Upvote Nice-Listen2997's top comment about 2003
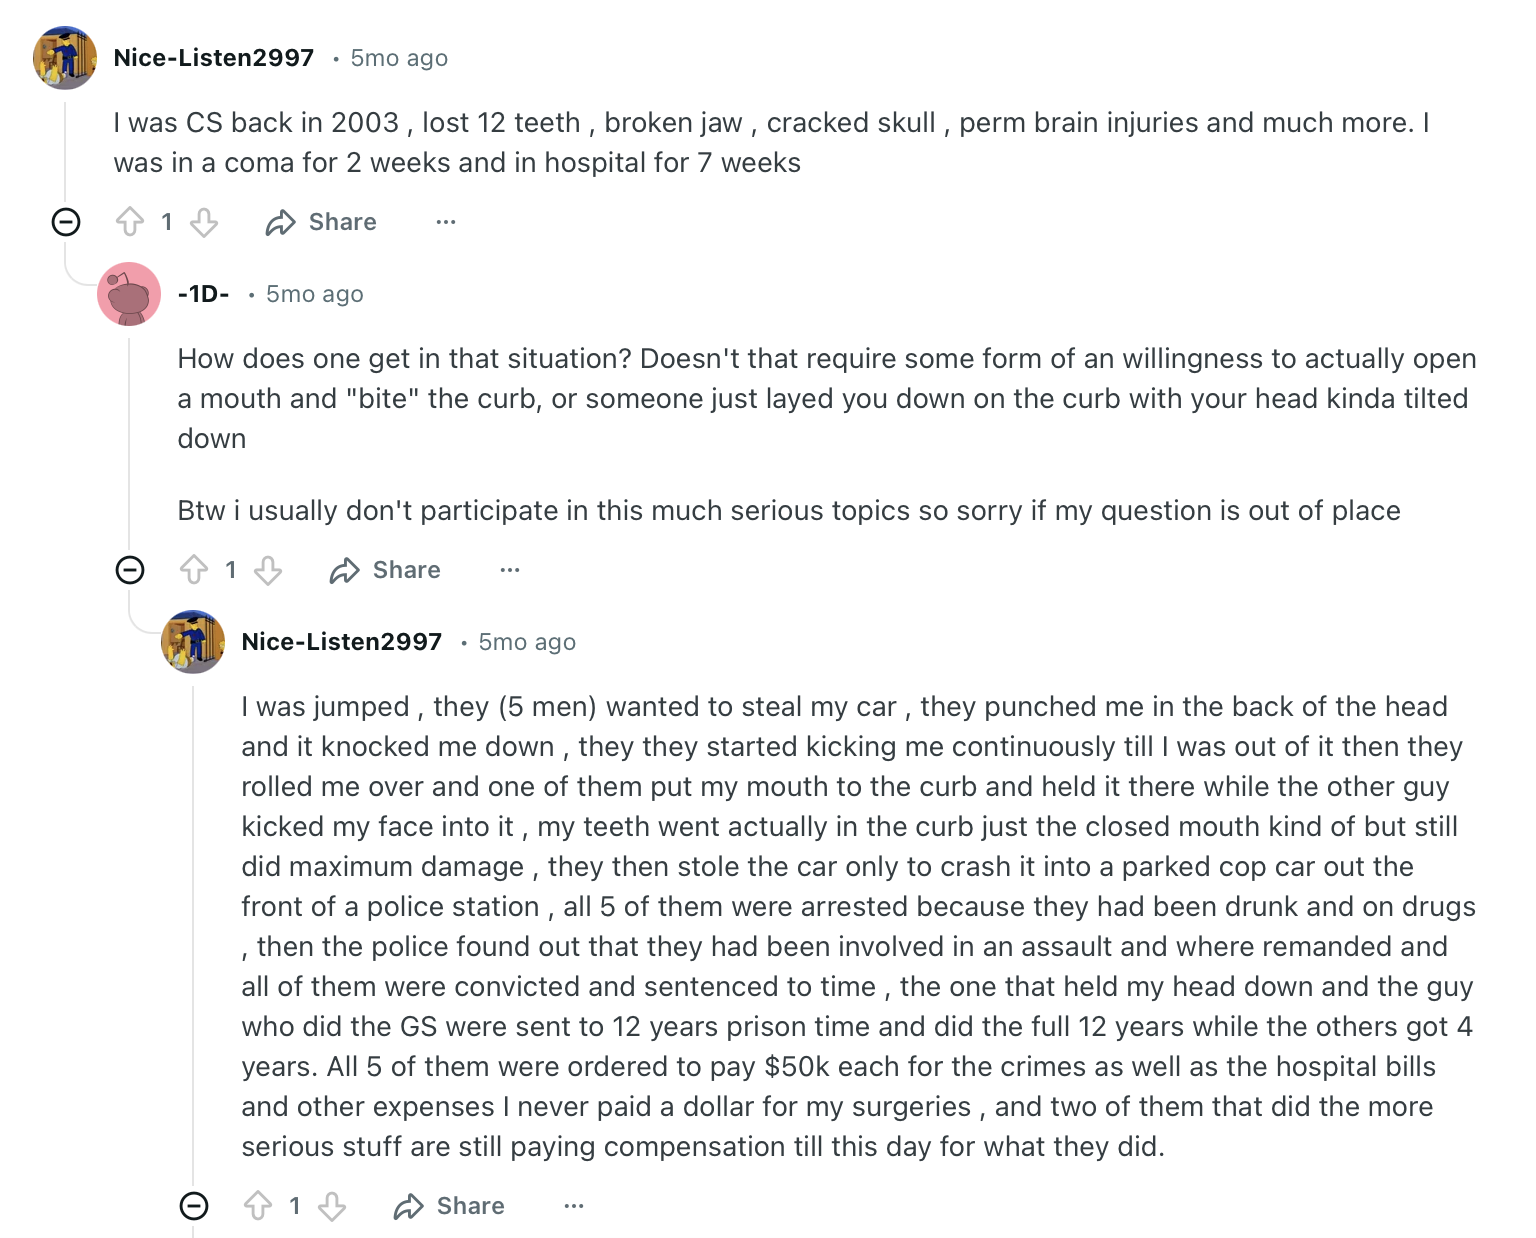The height and width of the screenshot is (1238, 1536). point(130,222)
